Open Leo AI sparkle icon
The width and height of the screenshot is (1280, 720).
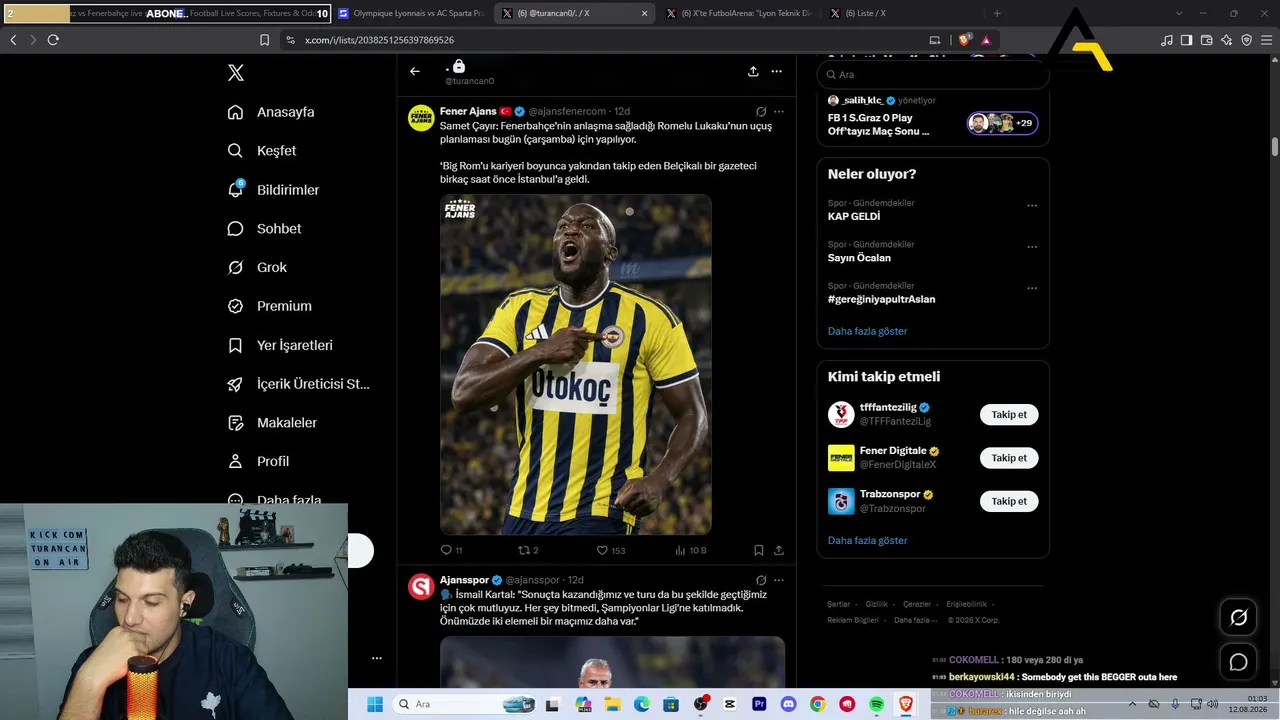pos(1226,40)
